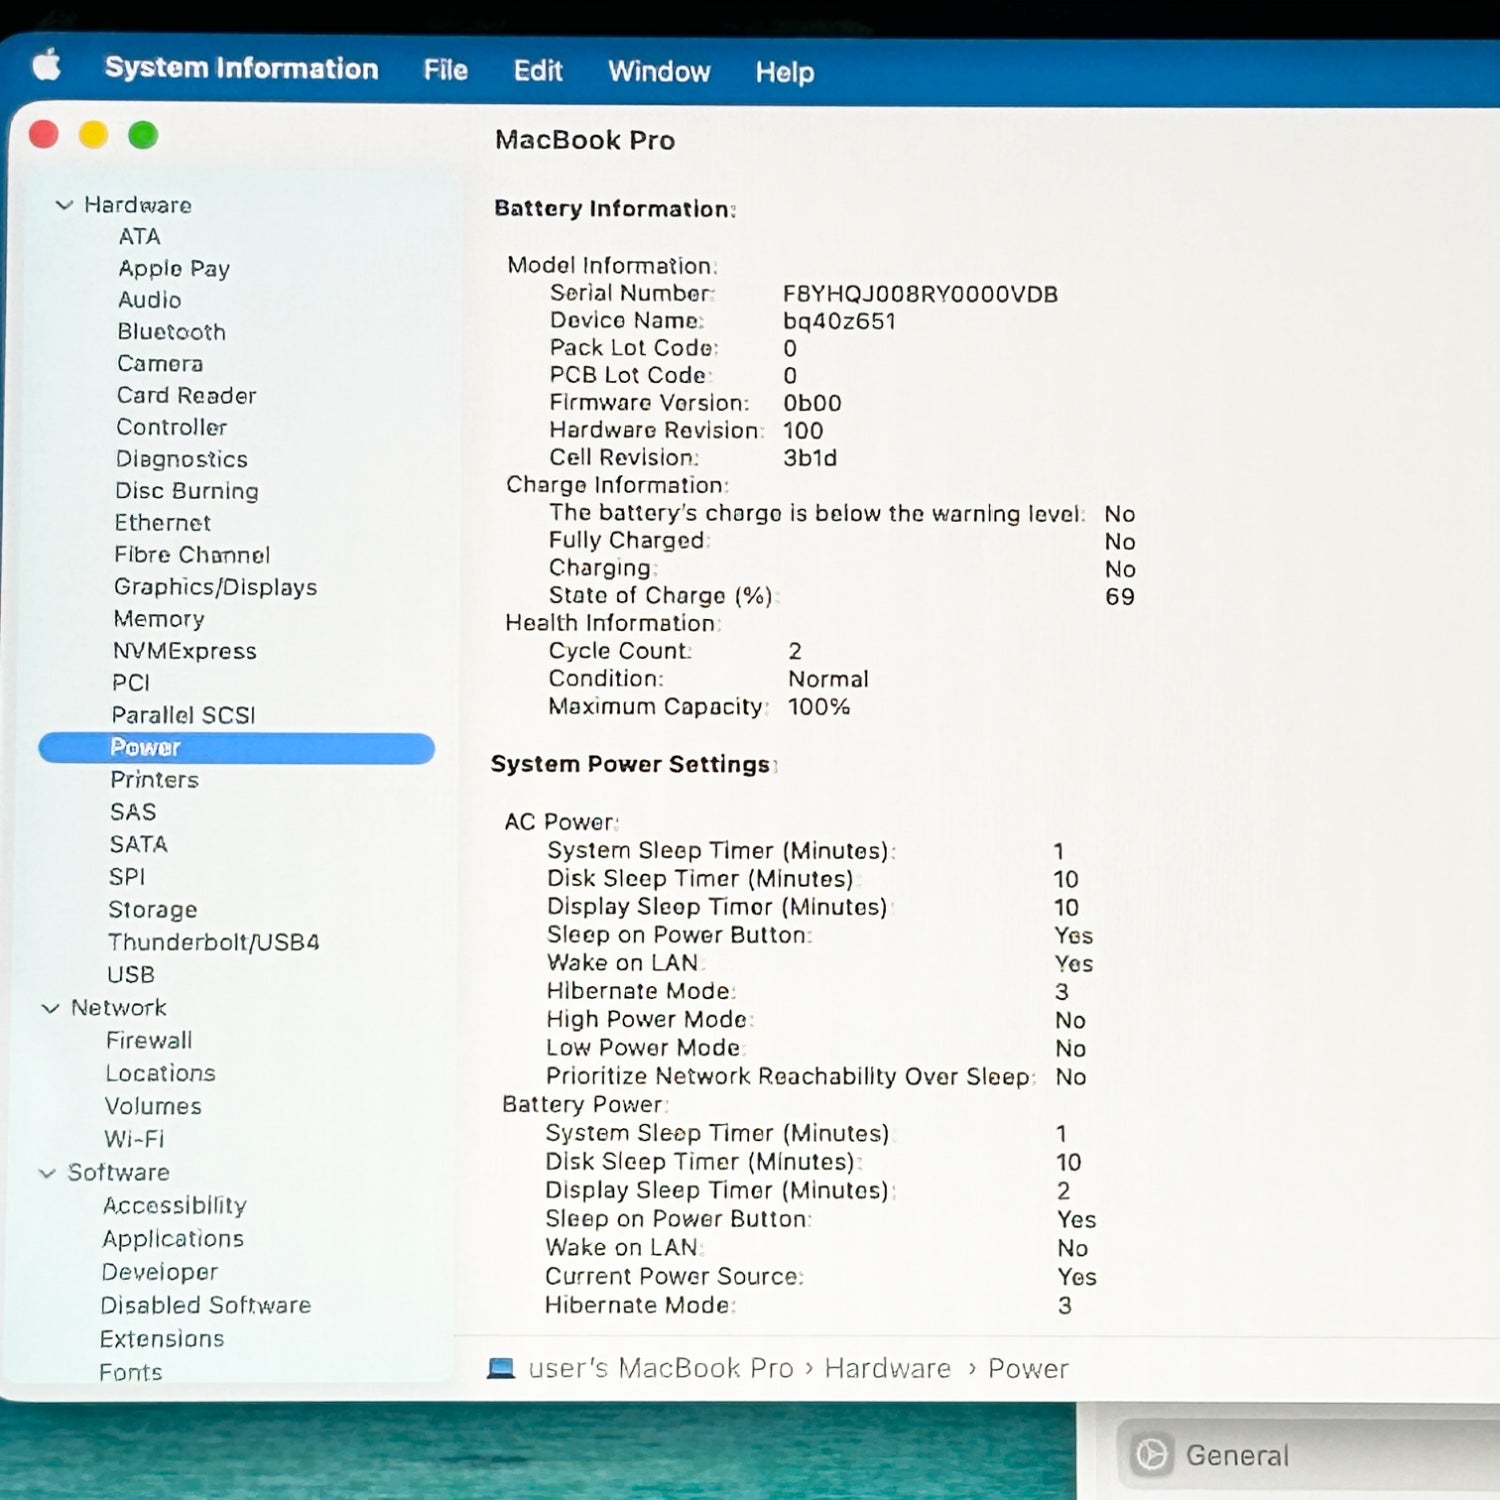This screenshot has width=1500, height=1500.
Task: Click the Battery Information heading
Action: coord(615,209)
